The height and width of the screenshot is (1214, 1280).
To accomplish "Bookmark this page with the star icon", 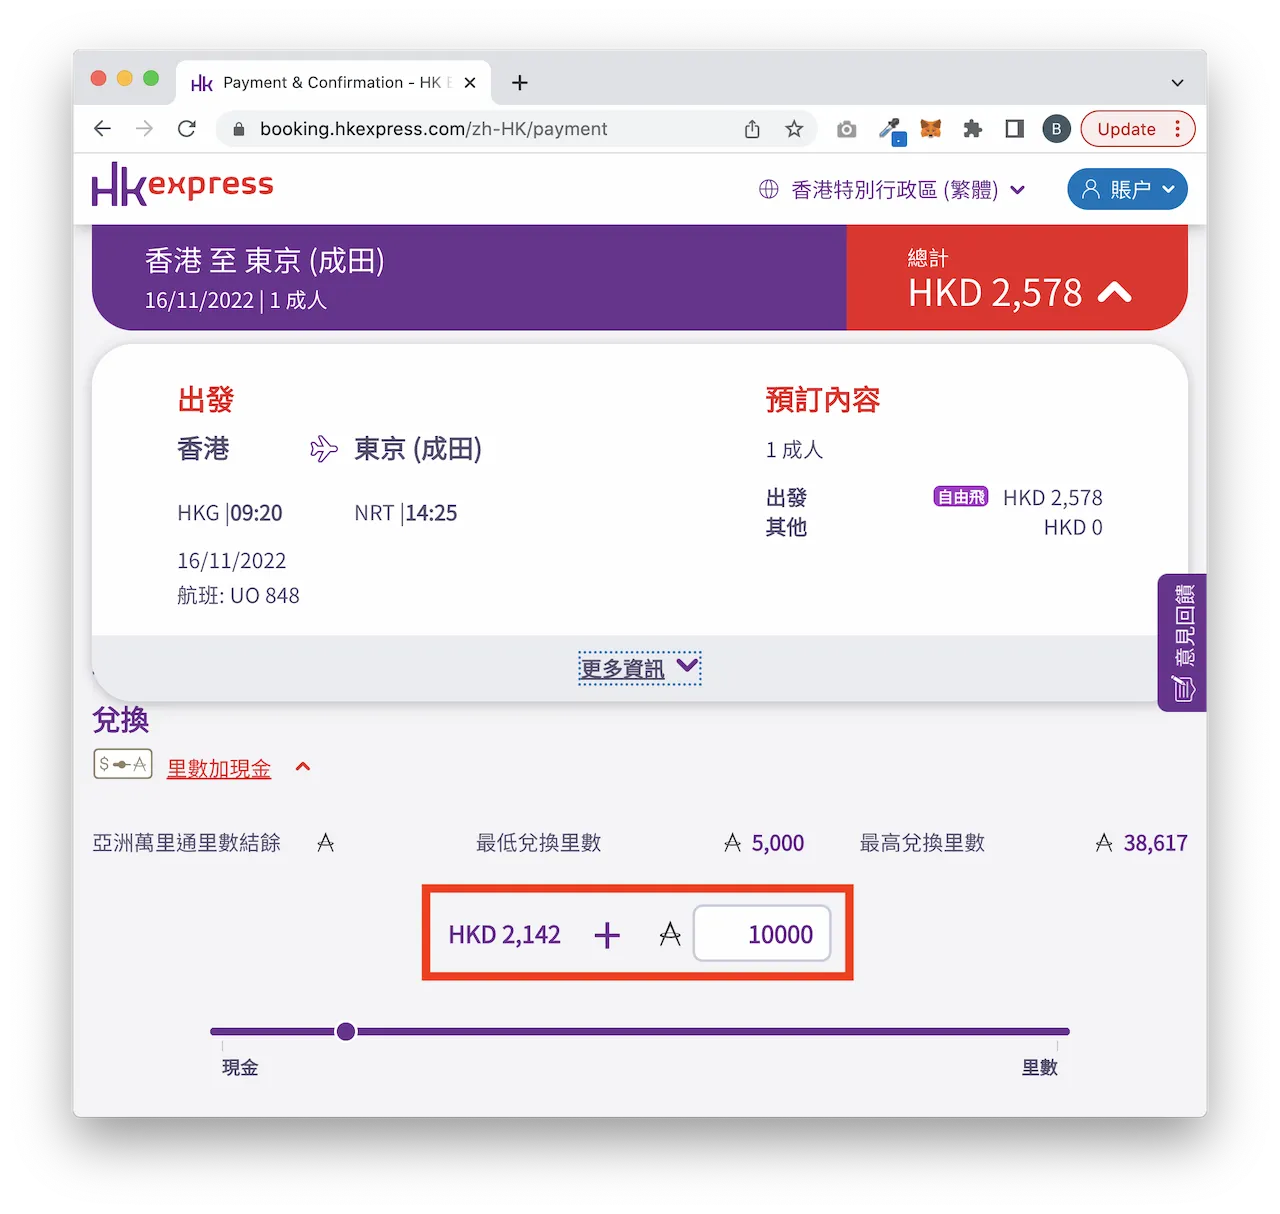I will pos(794,129).
